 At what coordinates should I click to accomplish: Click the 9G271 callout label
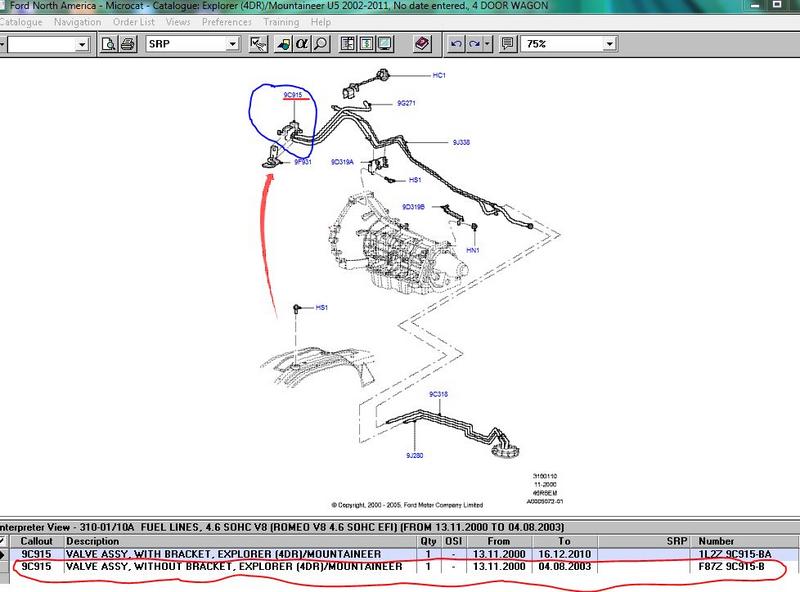click(406, 103)
